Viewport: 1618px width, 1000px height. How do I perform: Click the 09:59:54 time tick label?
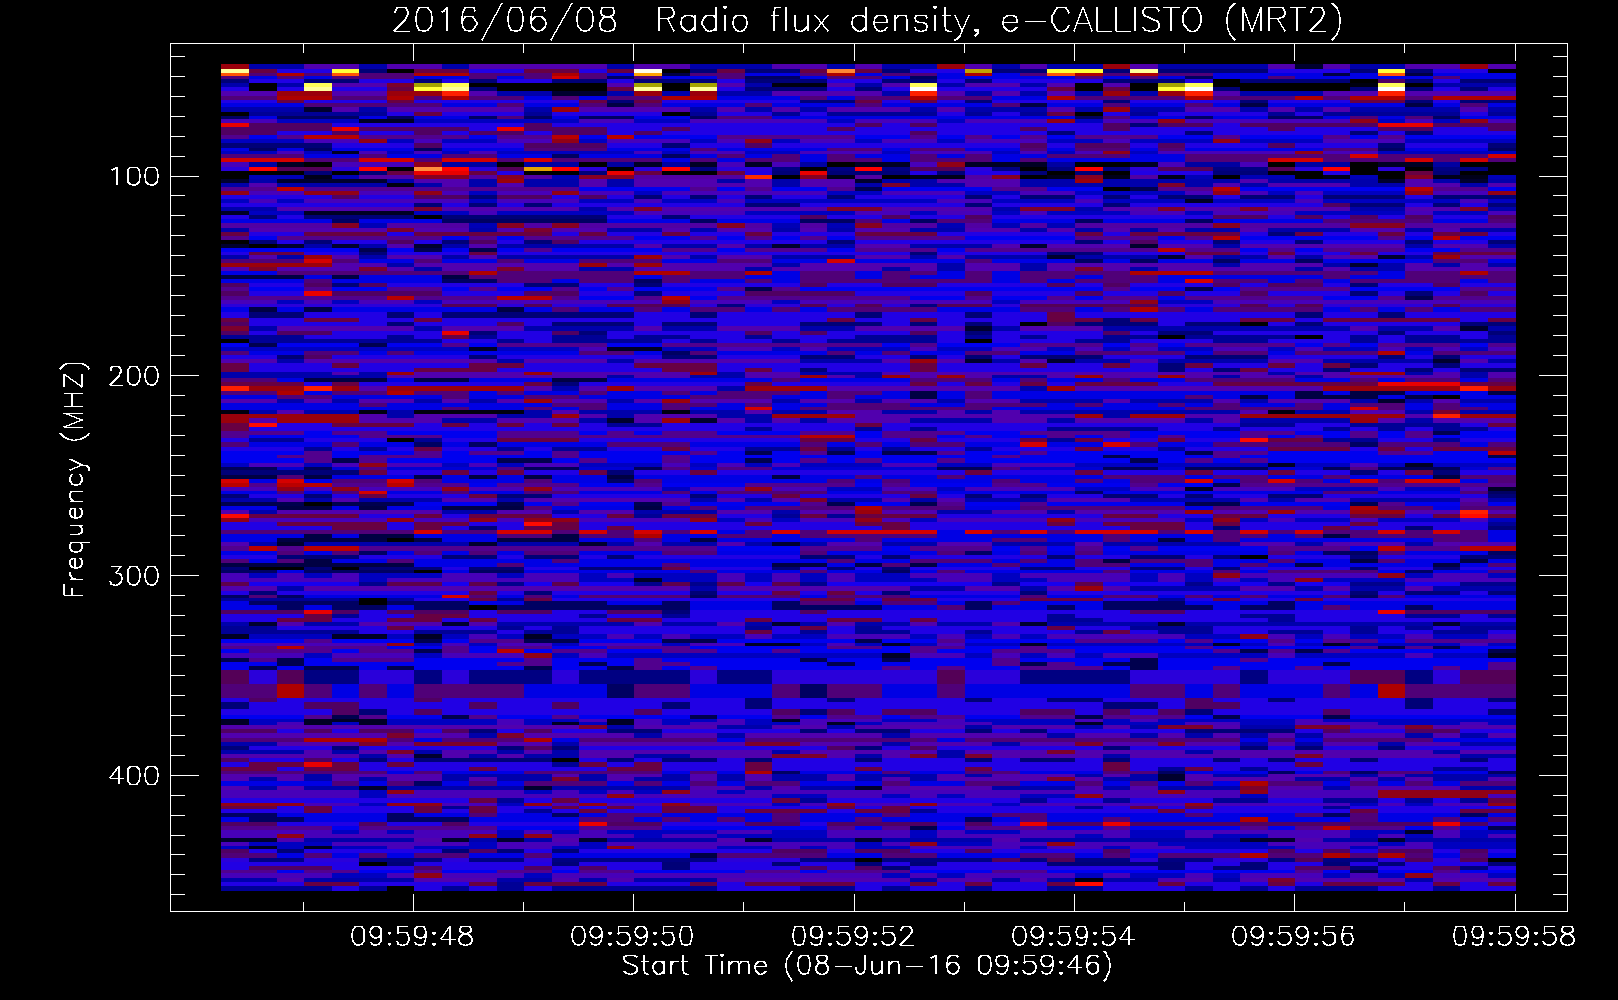click(x=1073, y=937)
